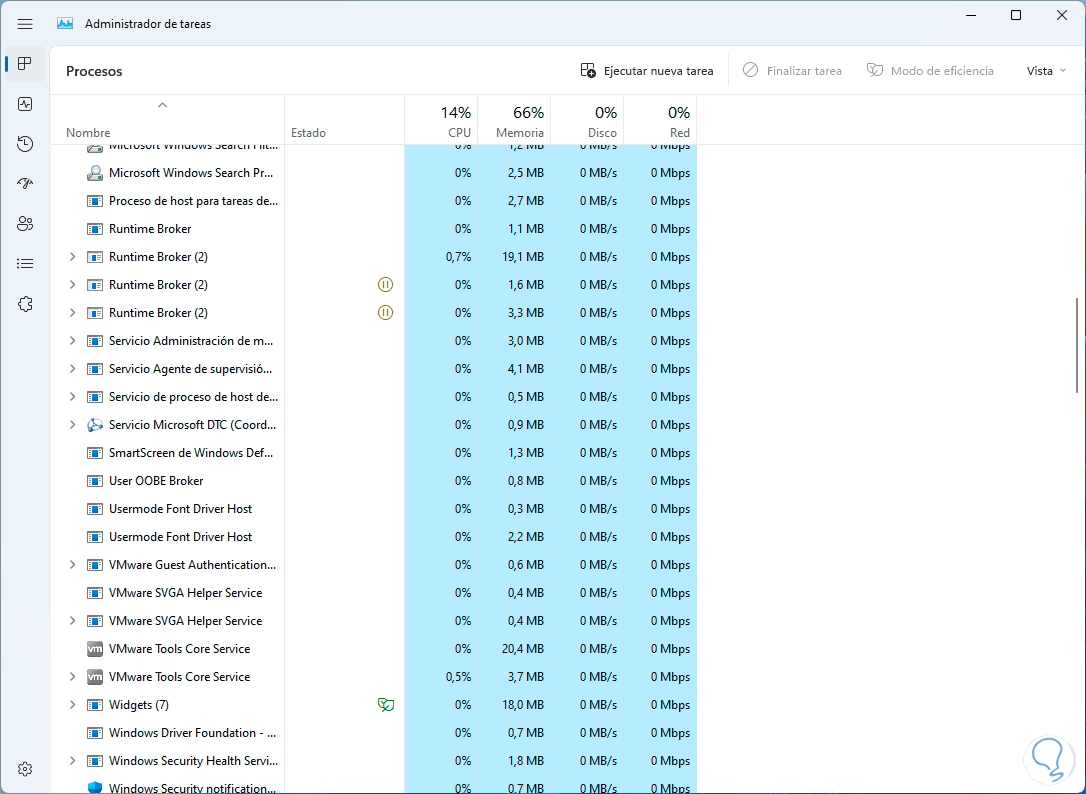Expand the second VMware SVGA Helper Service row
1086x794 pixels.
pyautogui.click(x=72, y=621)
